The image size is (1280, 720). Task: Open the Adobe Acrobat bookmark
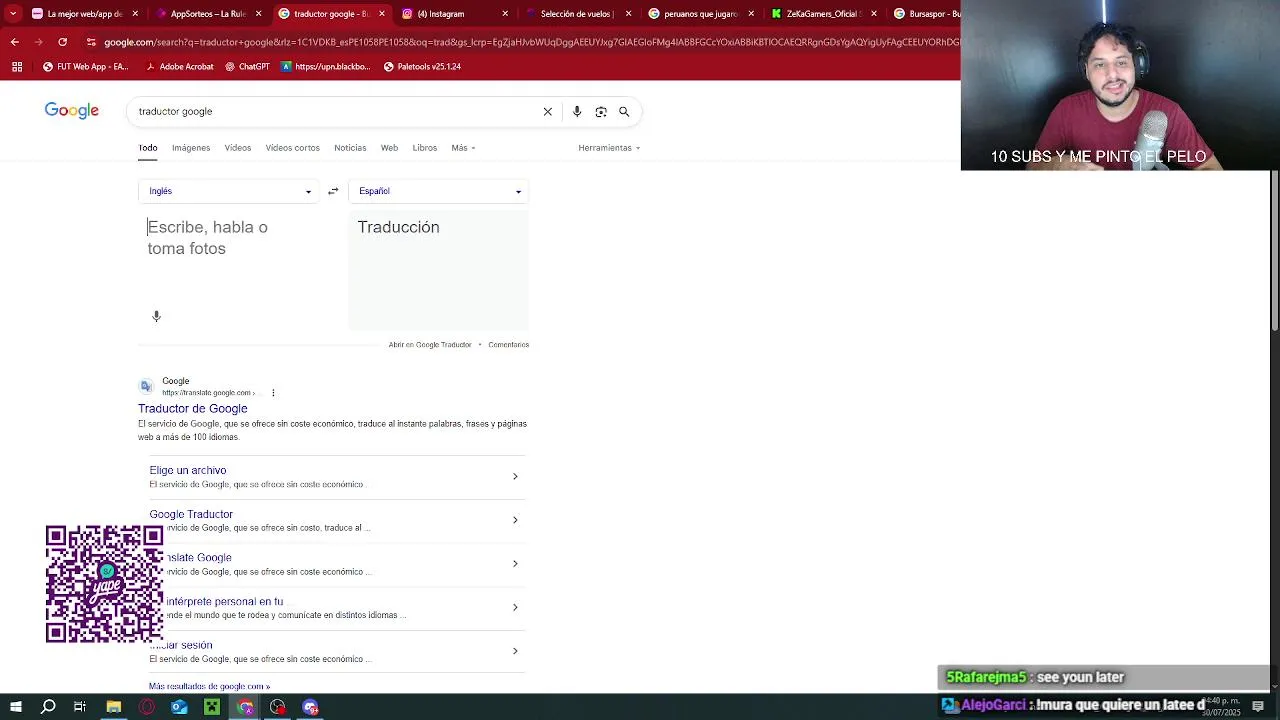(180, 67)
